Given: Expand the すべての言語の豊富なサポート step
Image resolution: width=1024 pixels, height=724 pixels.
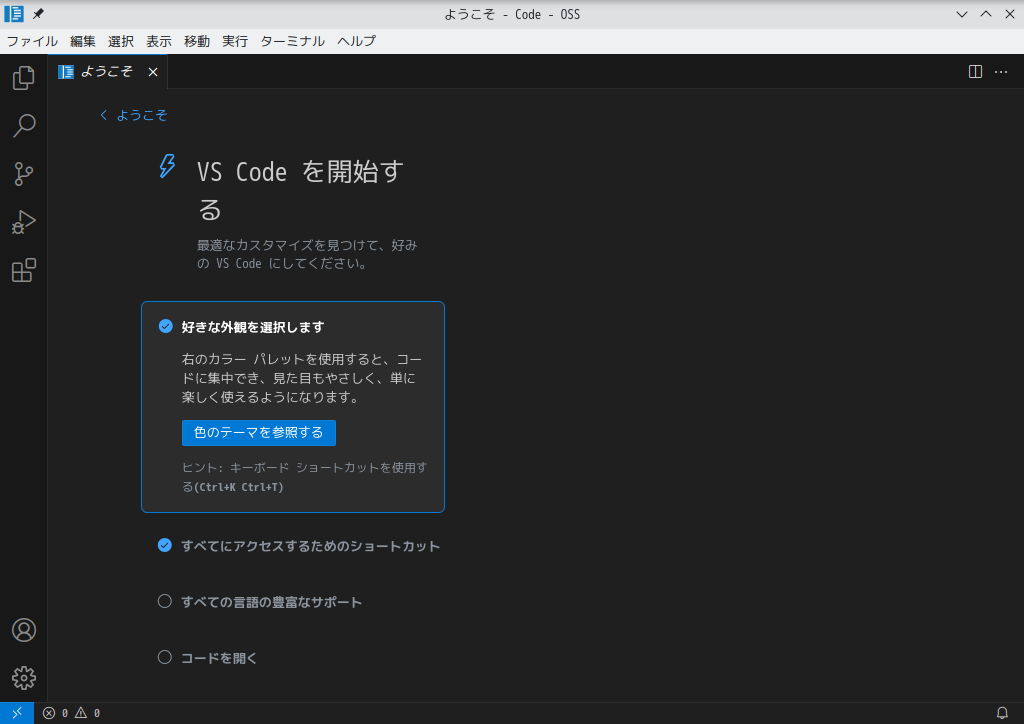Looking at the screenshot, I should pos(271,602).
